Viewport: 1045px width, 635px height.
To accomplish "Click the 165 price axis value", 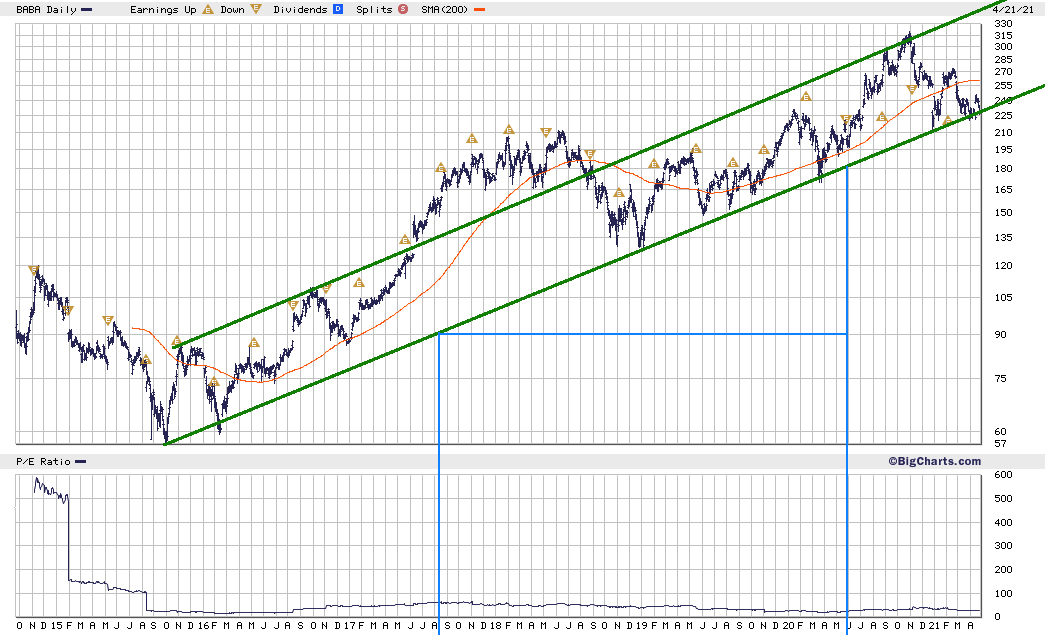I will pyautogui.click(x=1003, y=189).
